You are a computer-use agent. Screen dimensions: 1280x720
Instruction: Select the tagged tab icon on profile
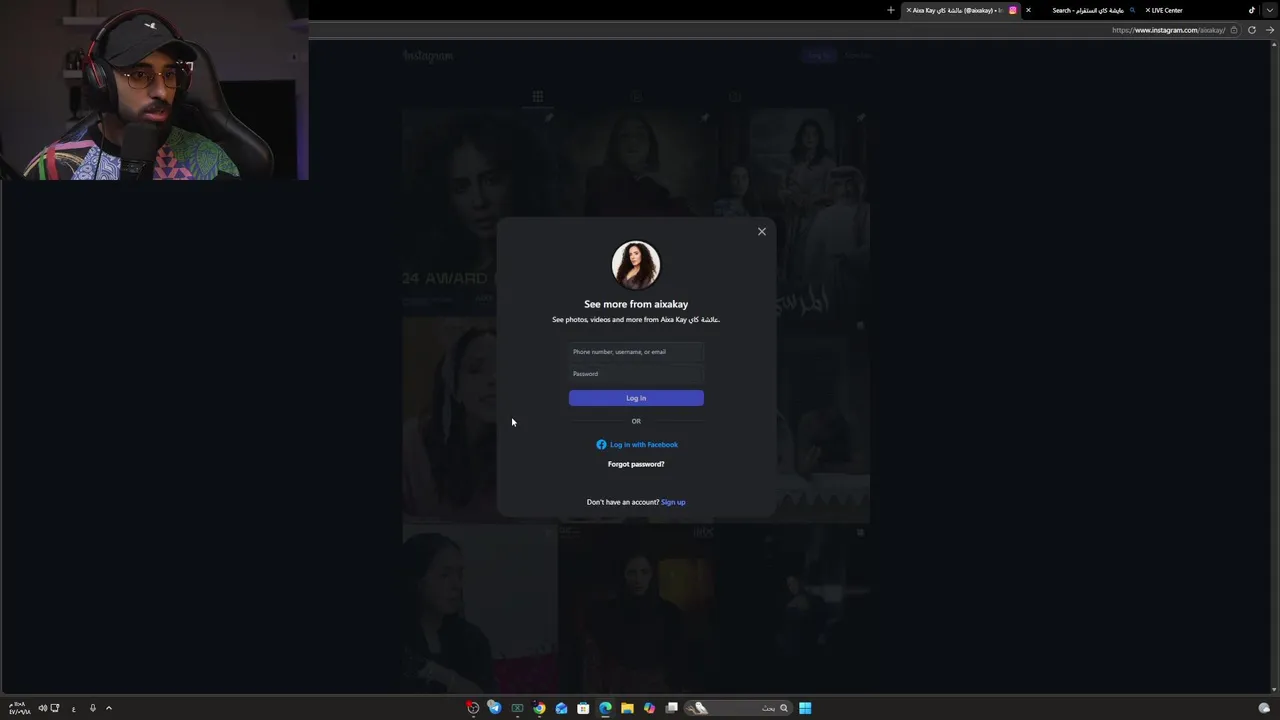click(735, 97)
